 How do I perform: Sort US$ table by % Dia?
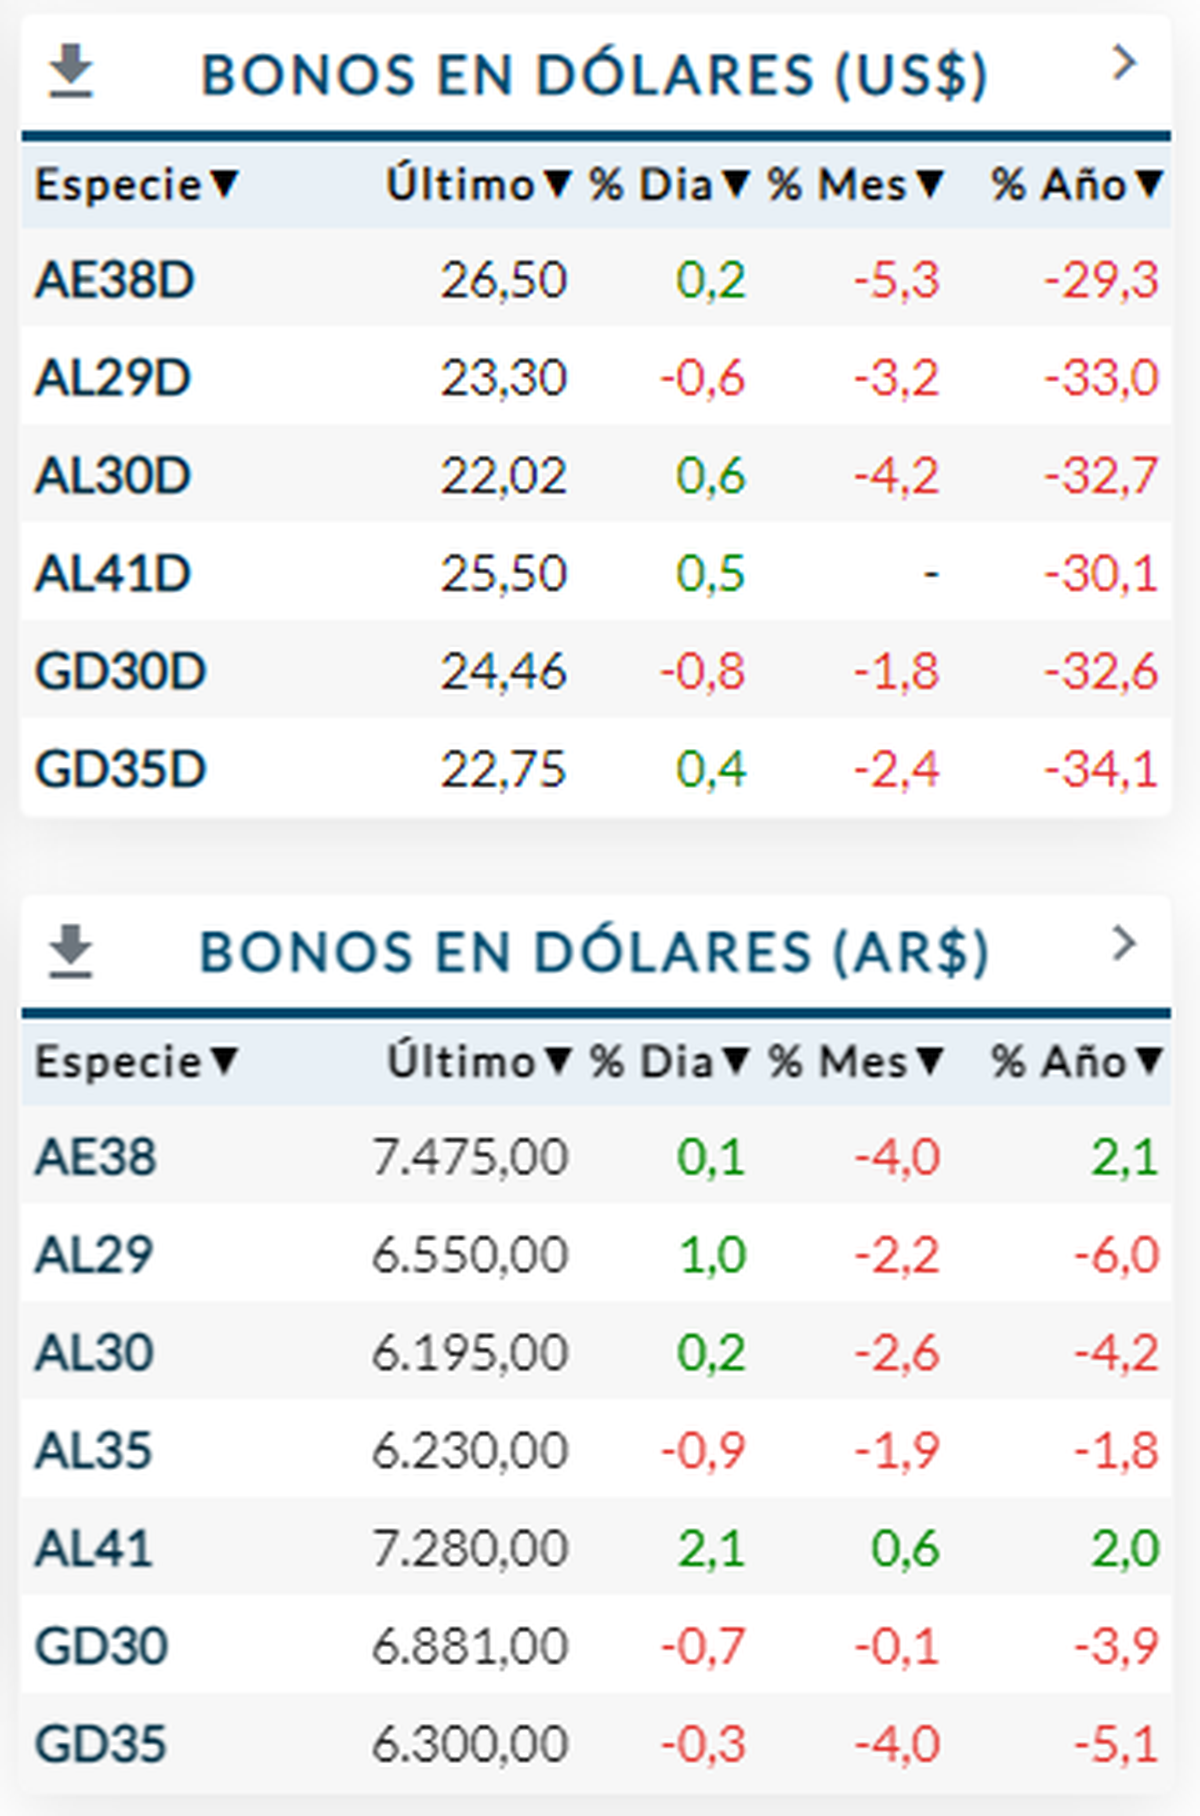point(668,184)
